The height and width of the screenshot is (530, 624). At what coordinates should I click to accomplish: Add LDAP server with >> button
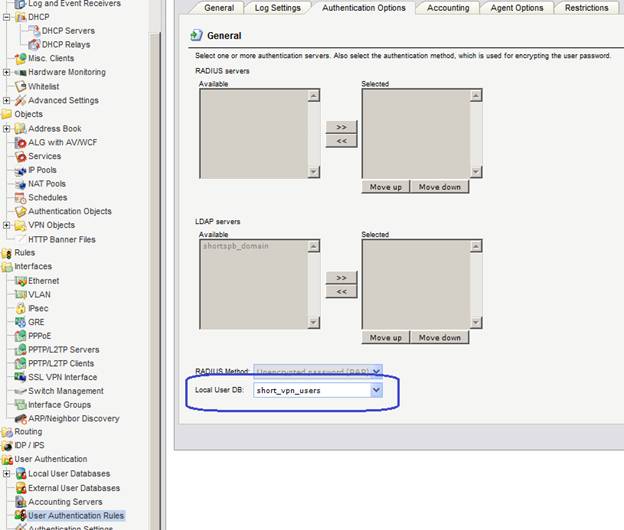[x=341, y=278]
